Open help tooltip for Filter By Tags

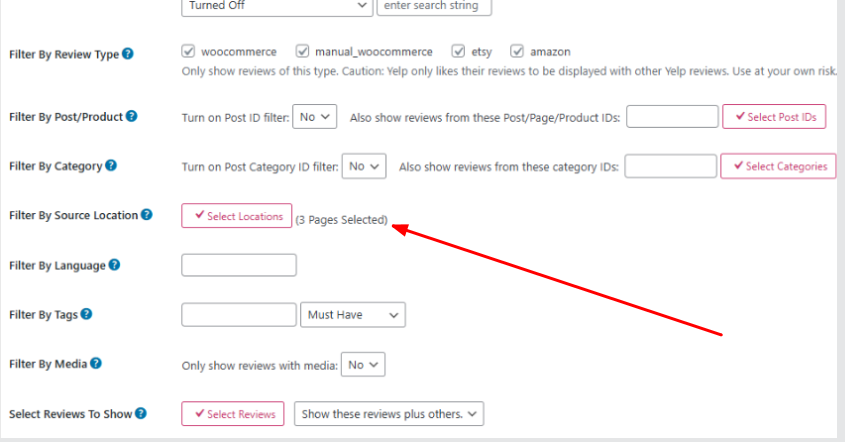pyautogui.click(x=87, y=314)
